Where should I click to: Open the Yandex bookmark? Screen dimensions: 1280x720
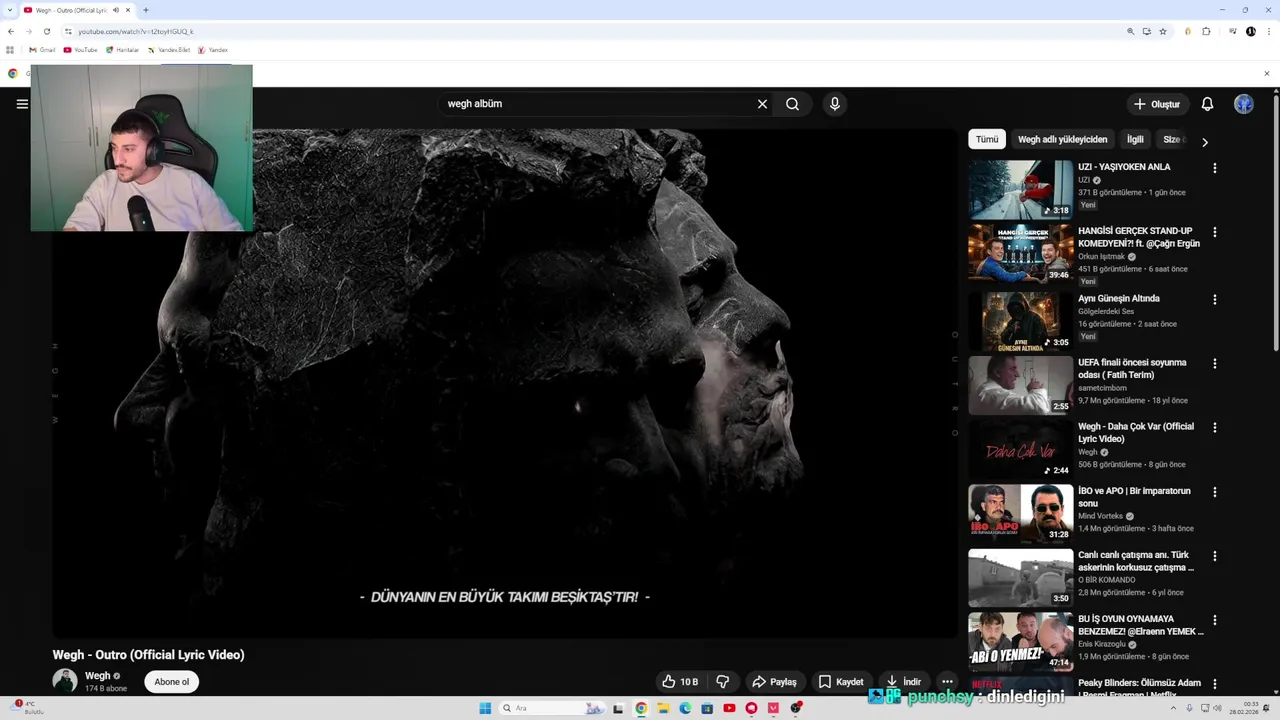(212, 50)
